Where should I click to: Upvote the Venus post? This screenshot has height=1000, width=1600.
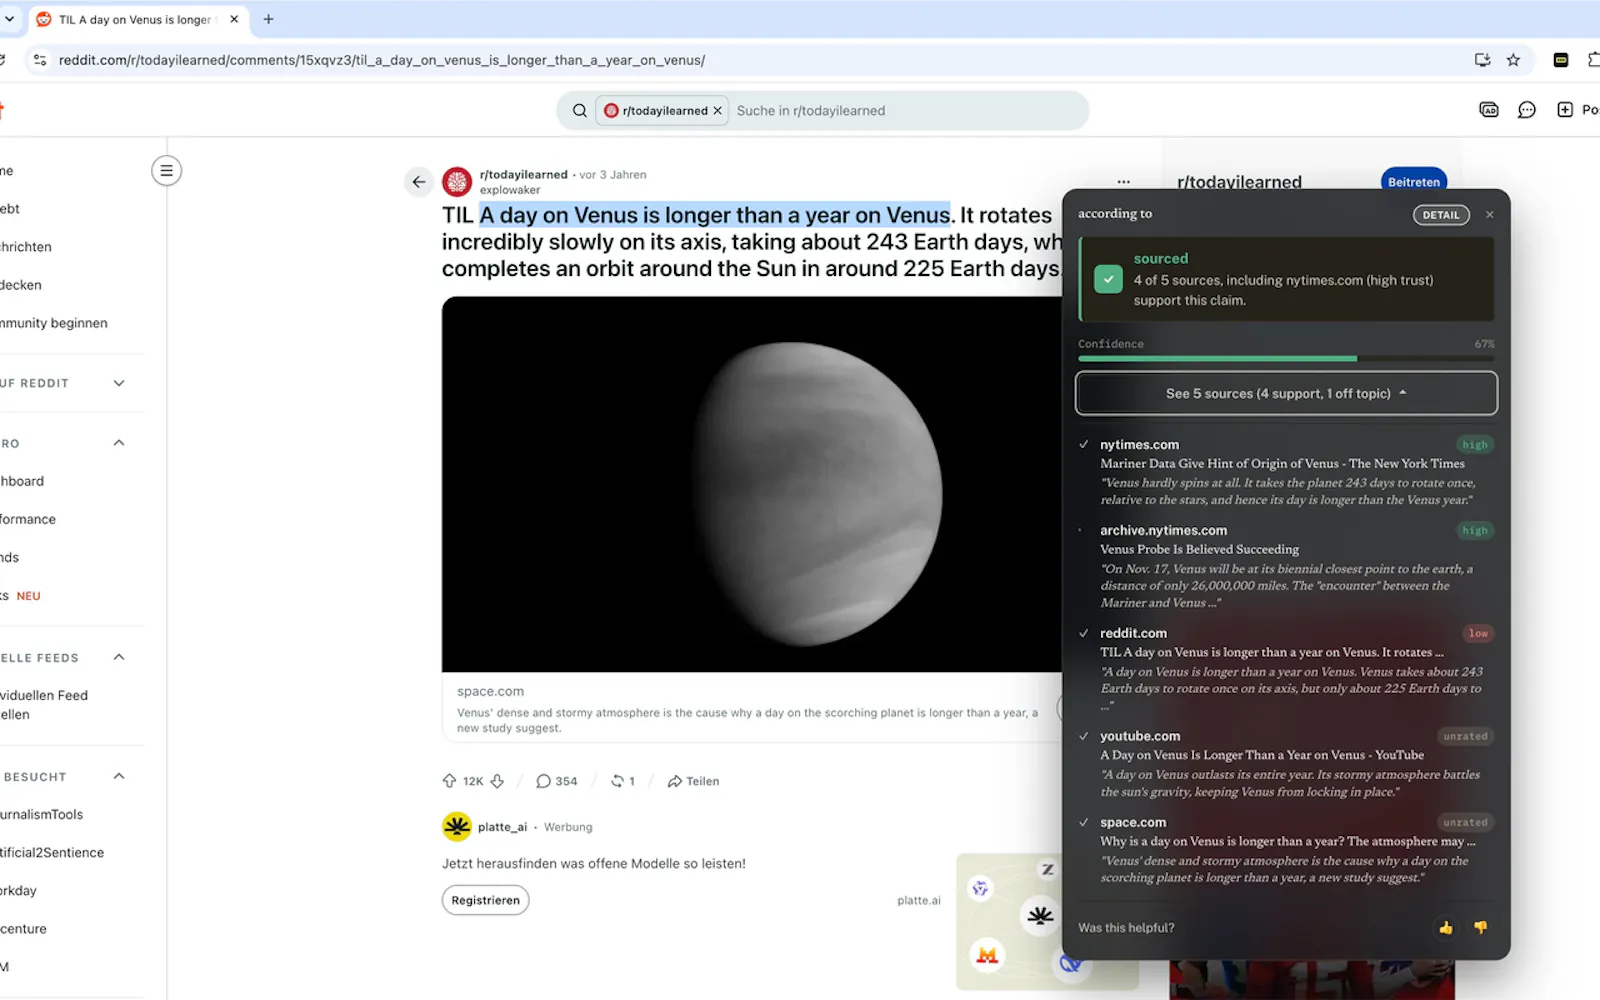pos(449,781)
